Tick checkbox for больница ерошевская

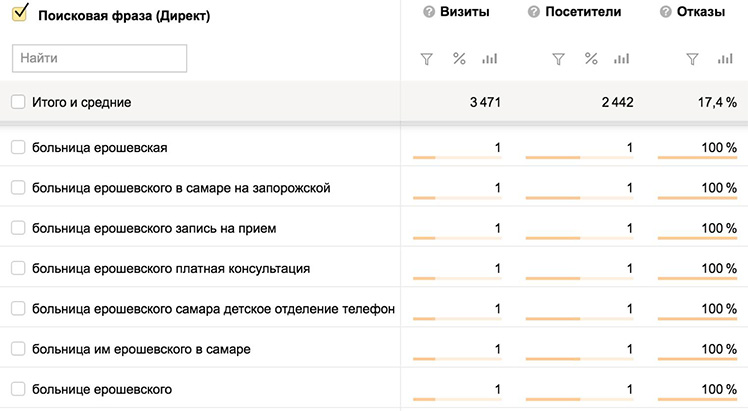(18, 147)
